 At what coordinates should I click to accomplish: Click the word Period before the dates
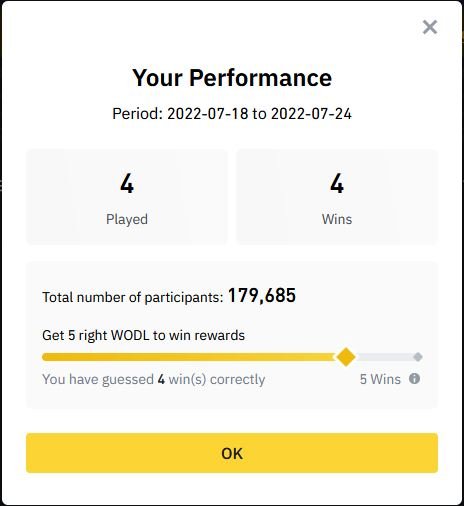point(138,114)
